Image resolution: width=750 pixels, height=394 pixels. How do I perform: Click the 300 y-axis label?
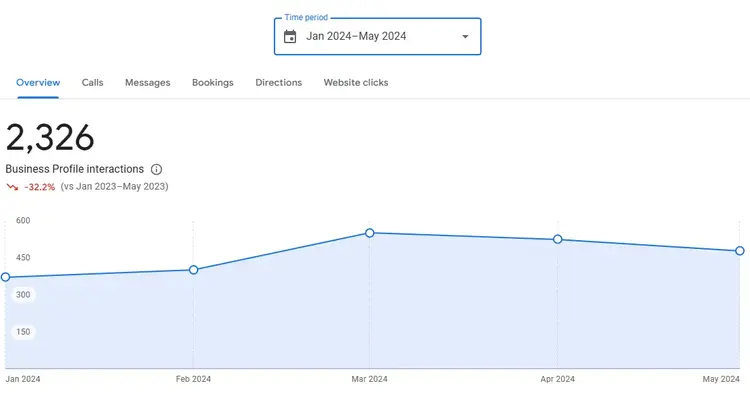pos(23,295)
